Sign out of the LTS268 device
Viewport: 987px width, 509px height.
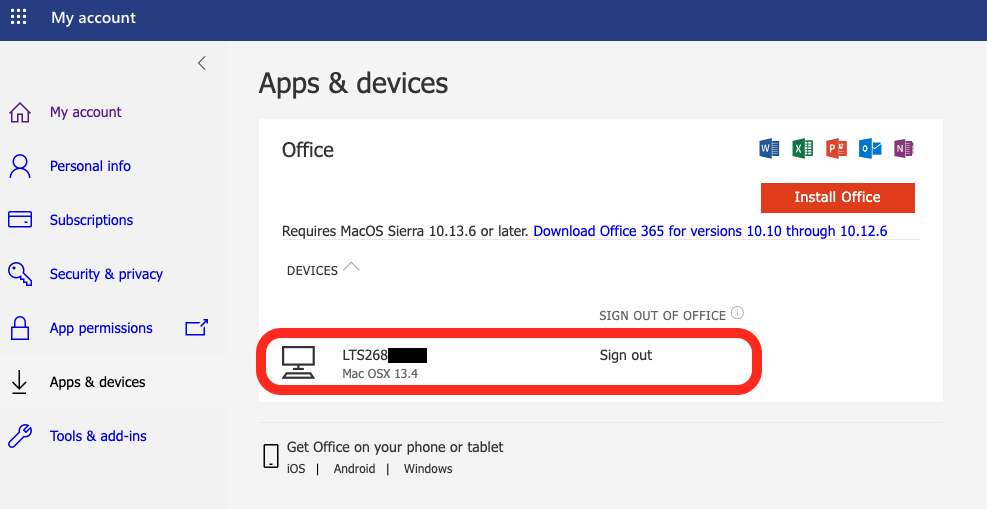click(x=626, y=355)
